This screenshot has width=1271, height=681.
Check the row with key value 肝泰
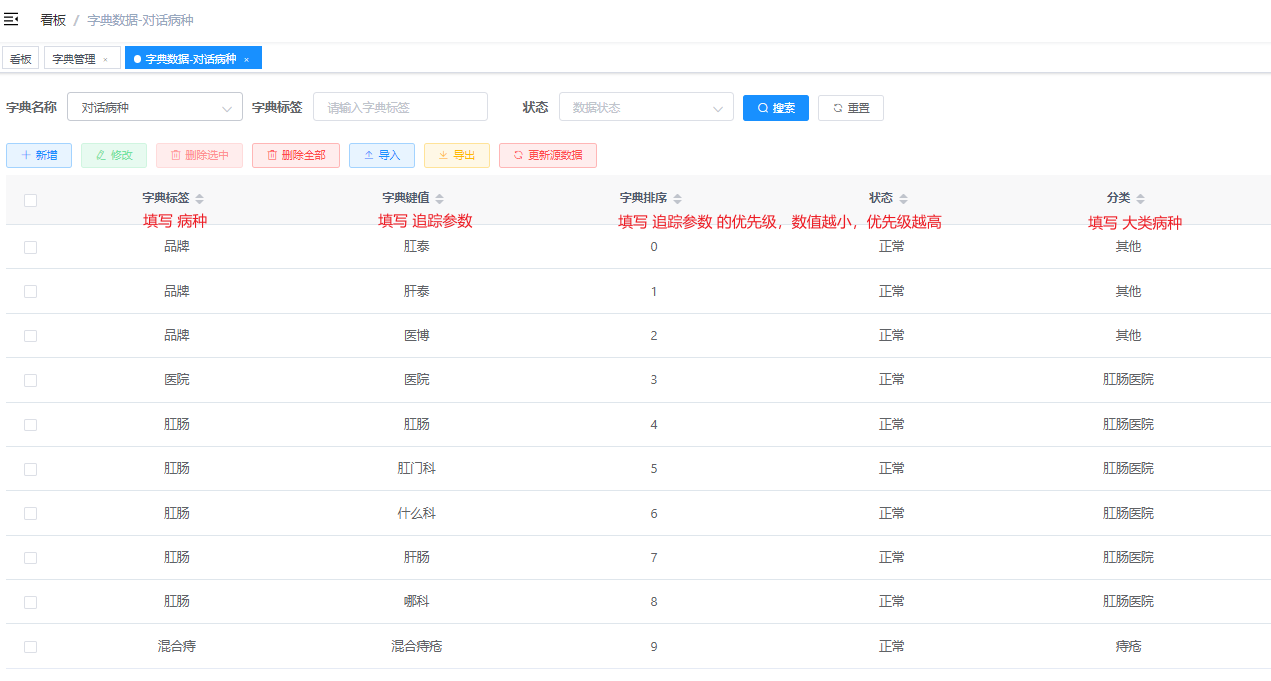pos(30,291)
